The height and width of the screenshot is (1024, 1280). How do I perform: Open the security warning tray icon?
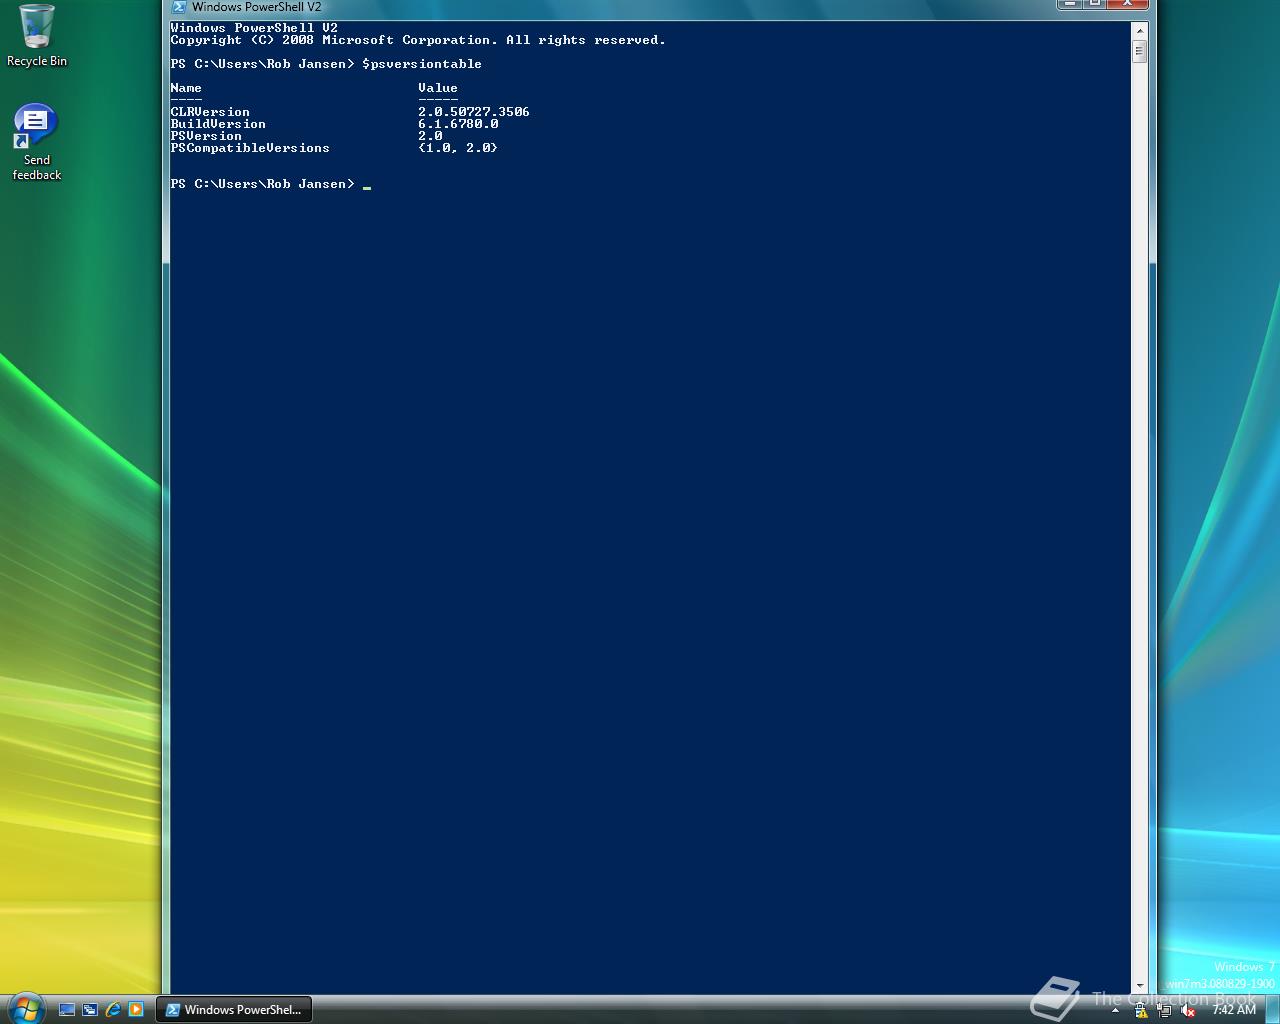tap(1141, 1010)
